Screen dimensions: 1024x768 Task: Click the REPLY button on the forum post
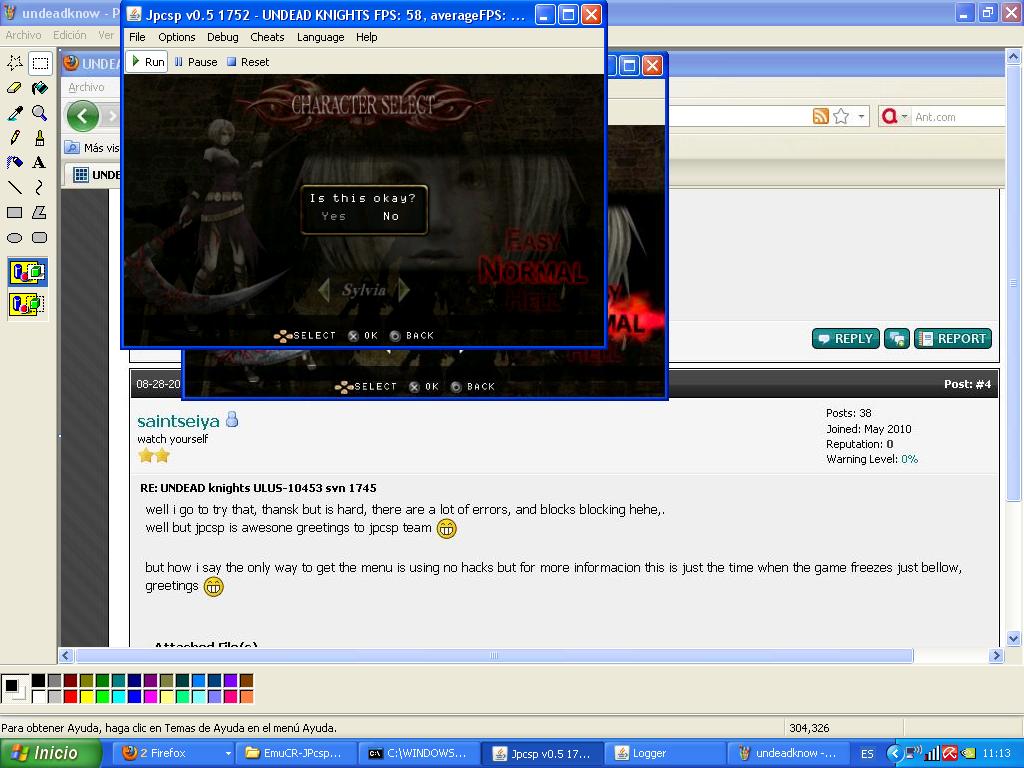(845, 339)
